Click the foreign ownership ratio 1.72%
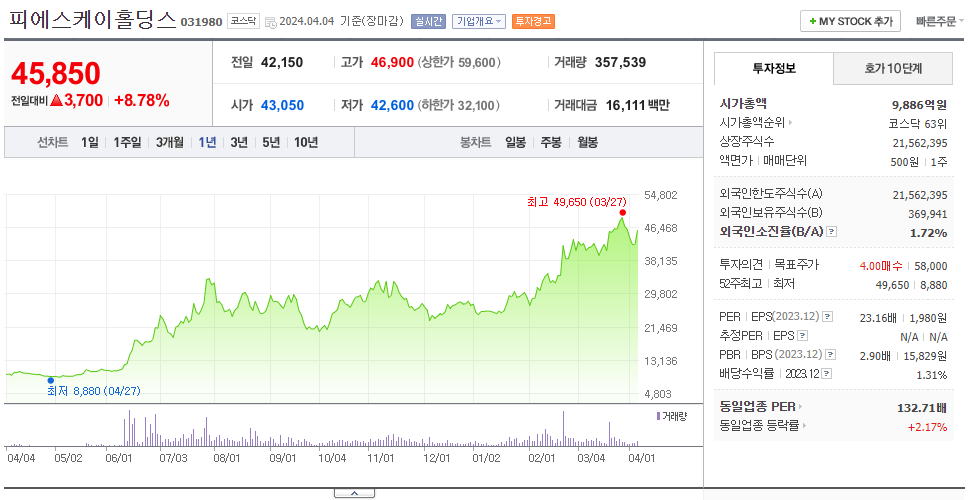968x500 pixels. coord(928,233)
